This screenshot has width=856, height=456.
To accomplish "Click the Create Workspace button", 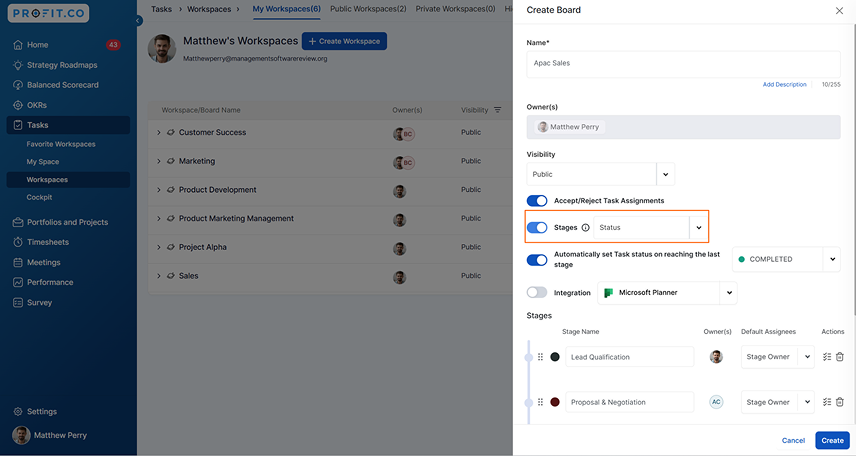I will coord(344,41).
